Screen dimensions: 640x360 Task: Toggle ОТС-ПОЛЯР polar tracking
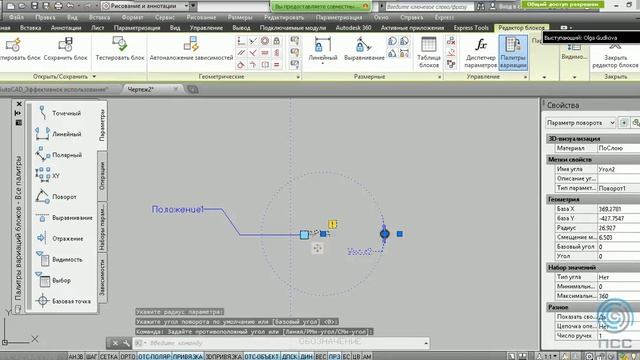click(x=154, y=356)
